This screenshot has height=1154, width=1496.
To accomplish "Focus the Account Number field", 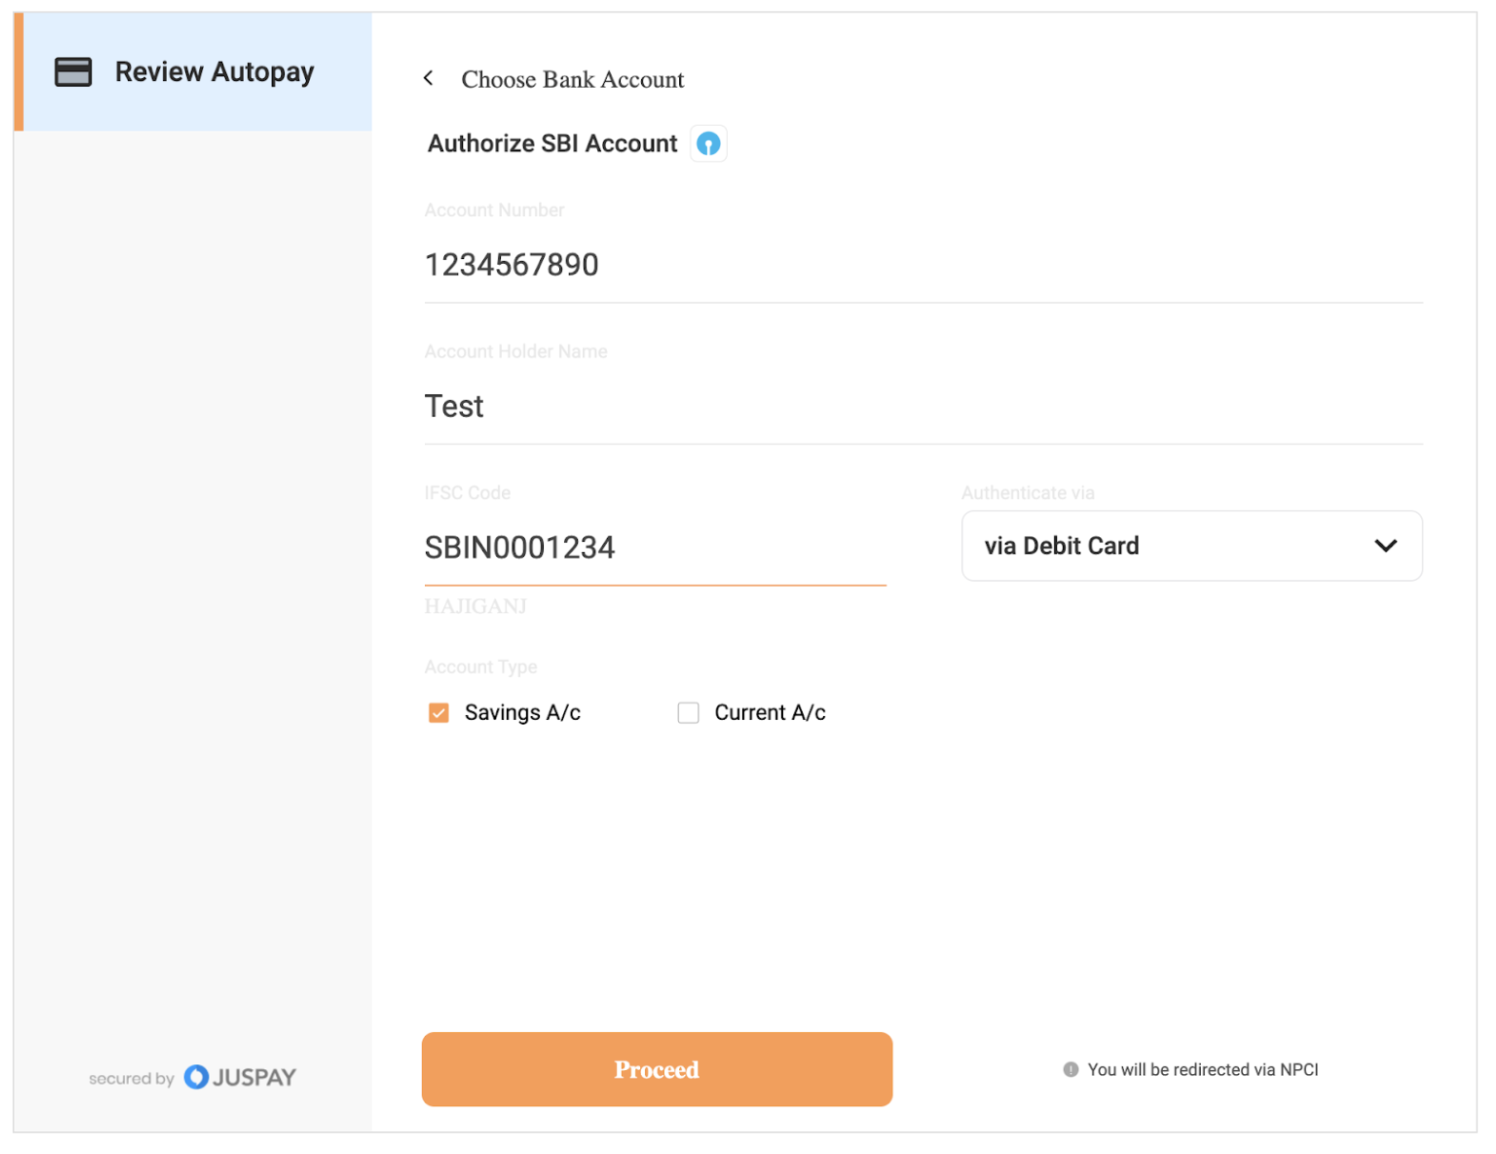I will pos(922,265).
